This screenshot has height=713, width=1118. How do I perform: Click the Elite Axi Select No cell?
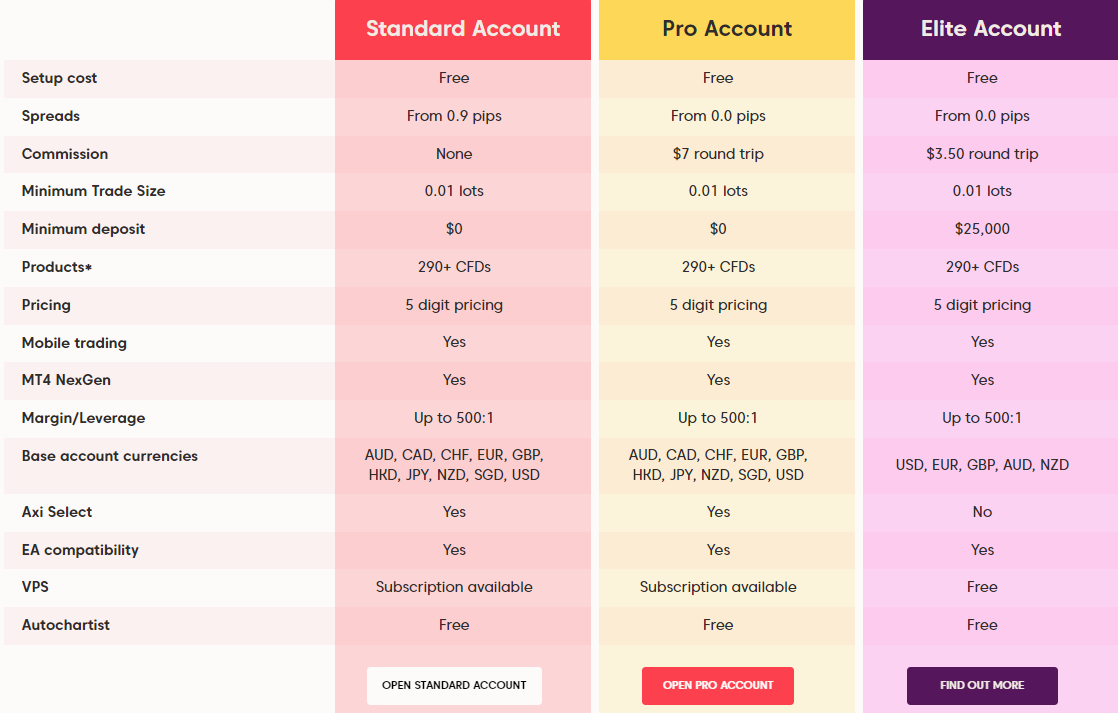(982, 512)
